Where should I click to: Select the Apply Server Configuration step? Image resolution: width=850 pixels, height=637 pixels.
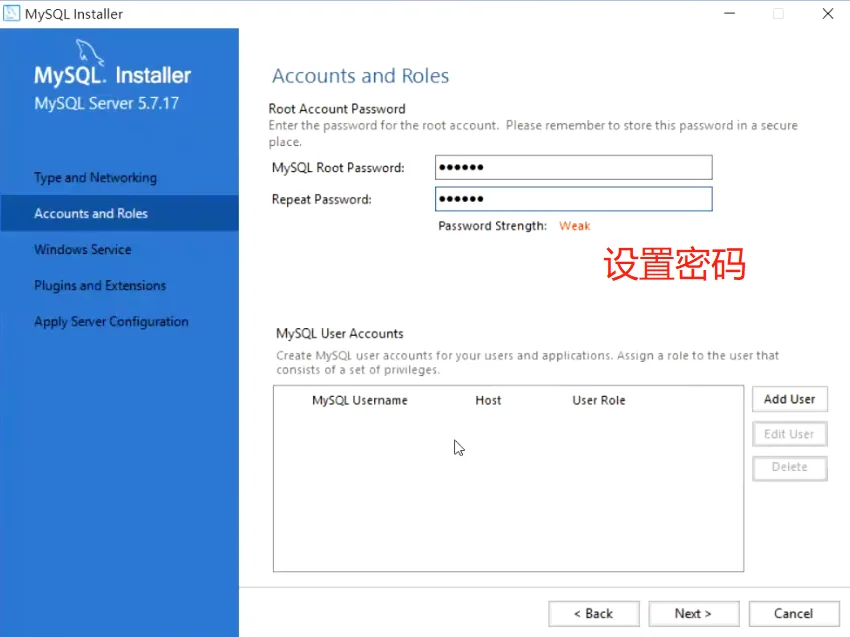click(111, 321)
